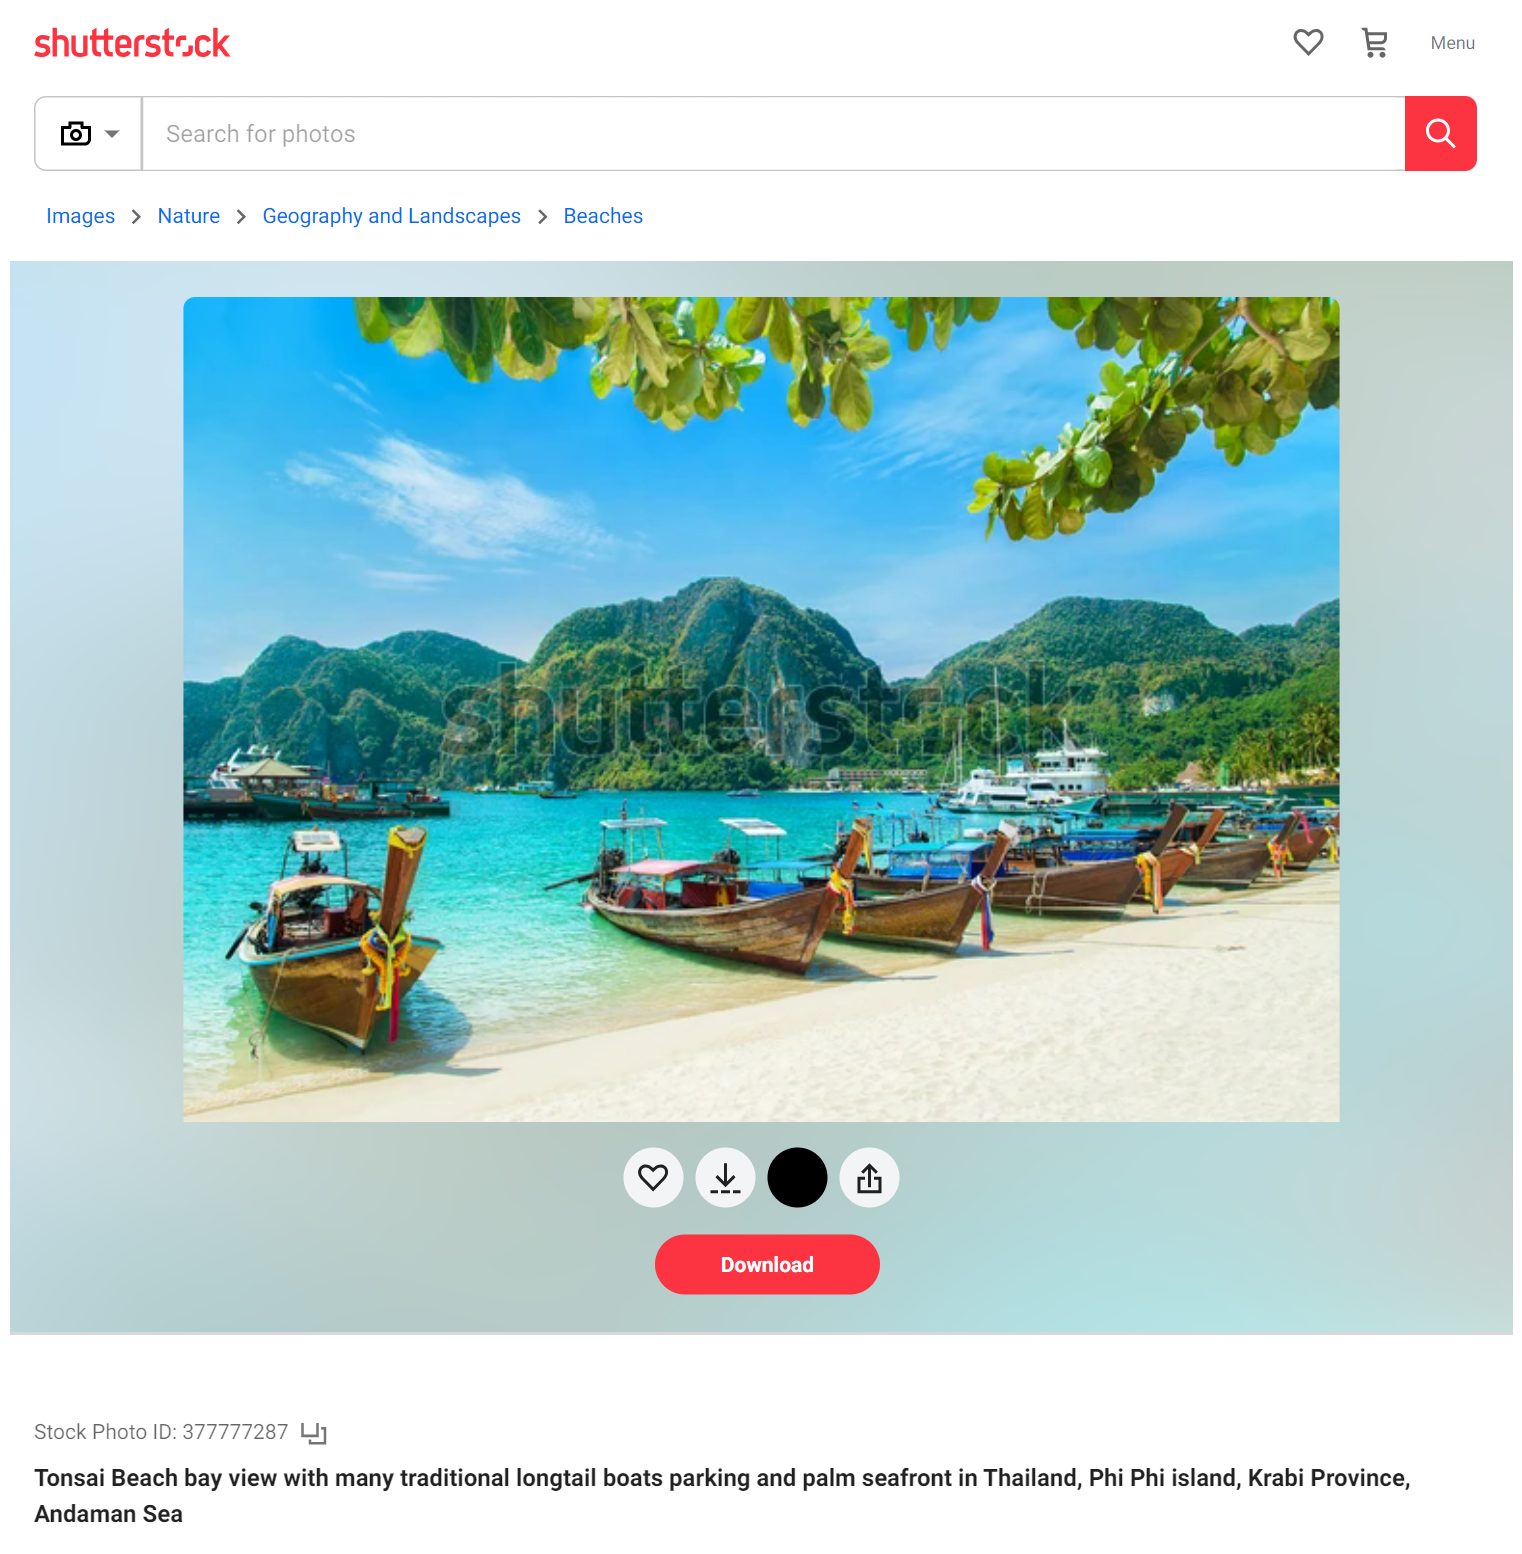The height and width of the screenshot is (1554, 1522).
Task: Click the Shutterstock logo
Action: pos(132,43)
